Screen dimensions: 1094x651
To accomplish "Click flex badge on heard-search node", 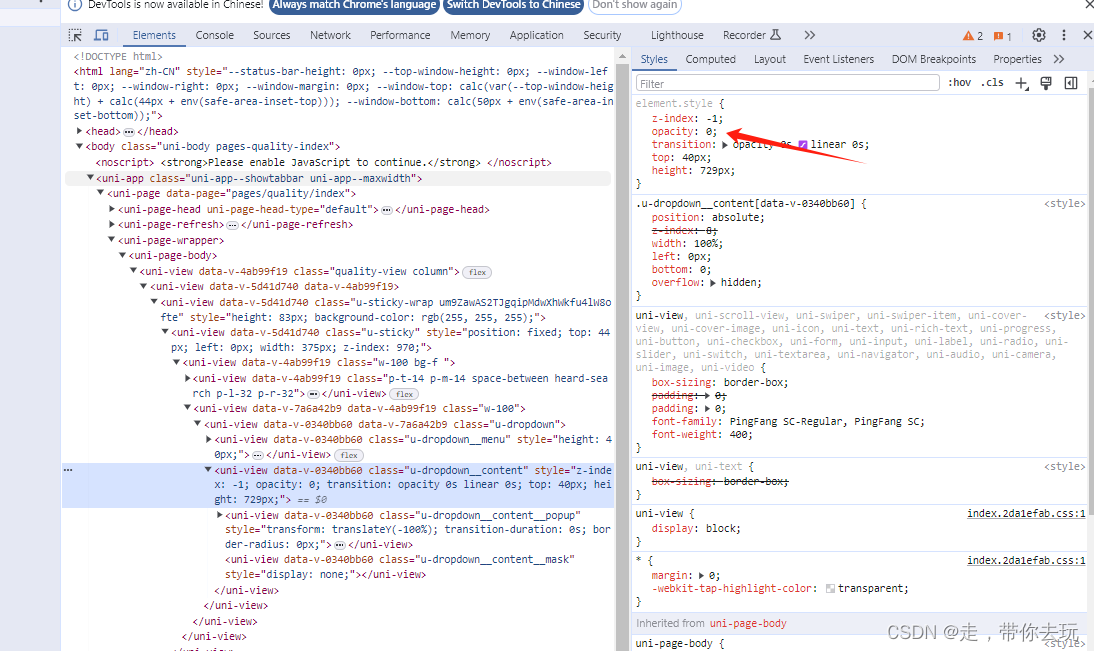I will [405, 394].
